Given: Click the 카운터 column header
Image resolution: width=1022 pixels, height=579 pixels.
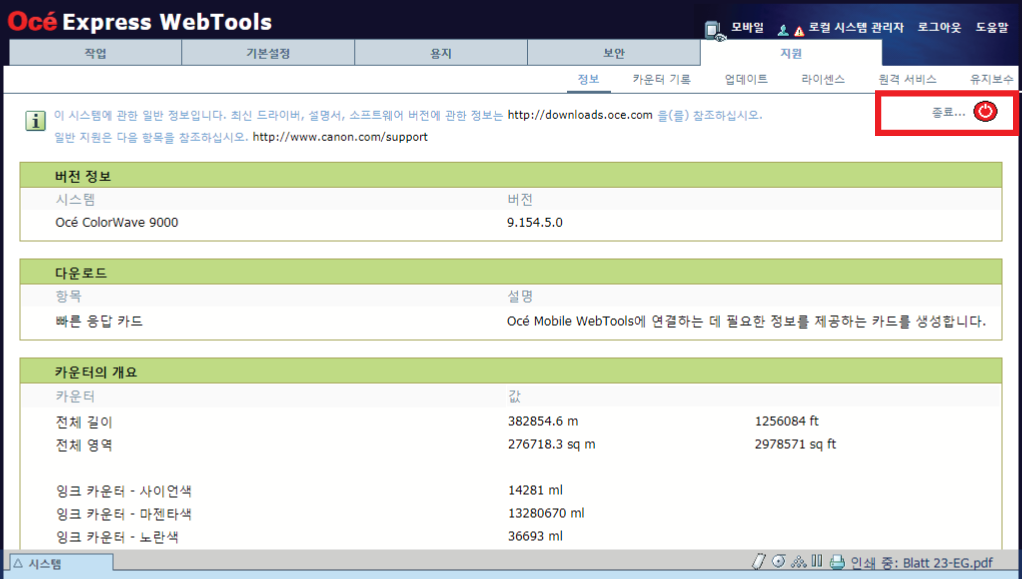Looking at the screenshot, I should [x=76, y=396].
